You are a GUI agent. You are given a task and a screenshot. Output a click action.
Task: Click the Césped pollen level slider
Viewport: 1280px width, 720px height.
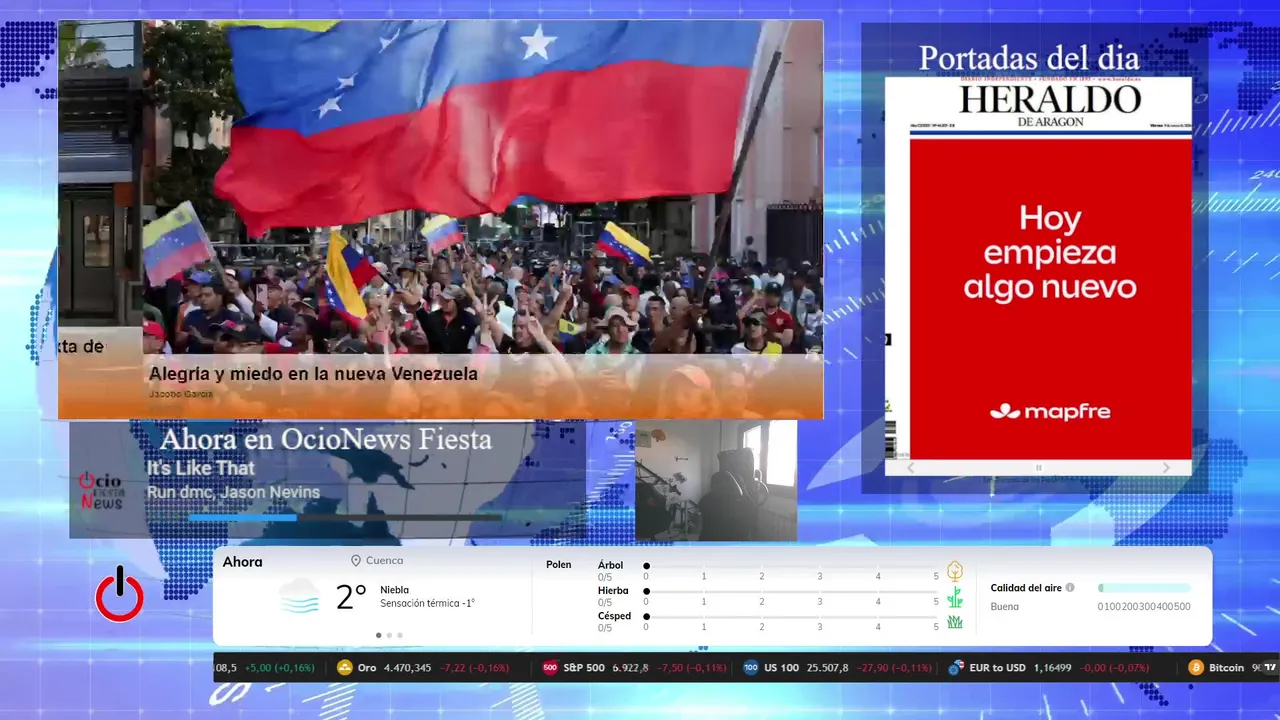tap(791, 617)
